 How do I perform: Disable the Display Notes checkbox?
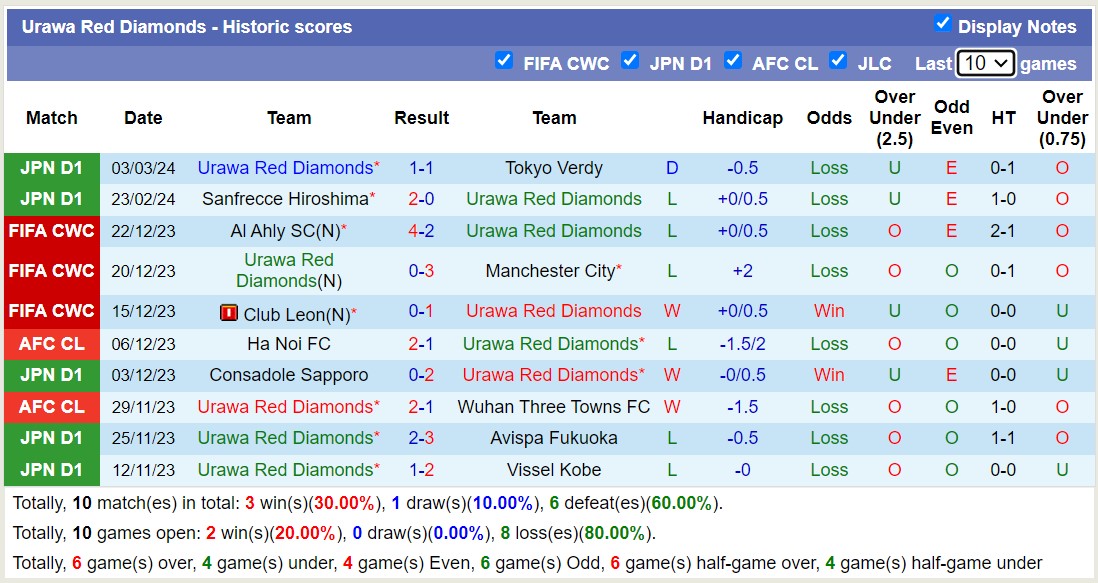[x=941, y=26]
